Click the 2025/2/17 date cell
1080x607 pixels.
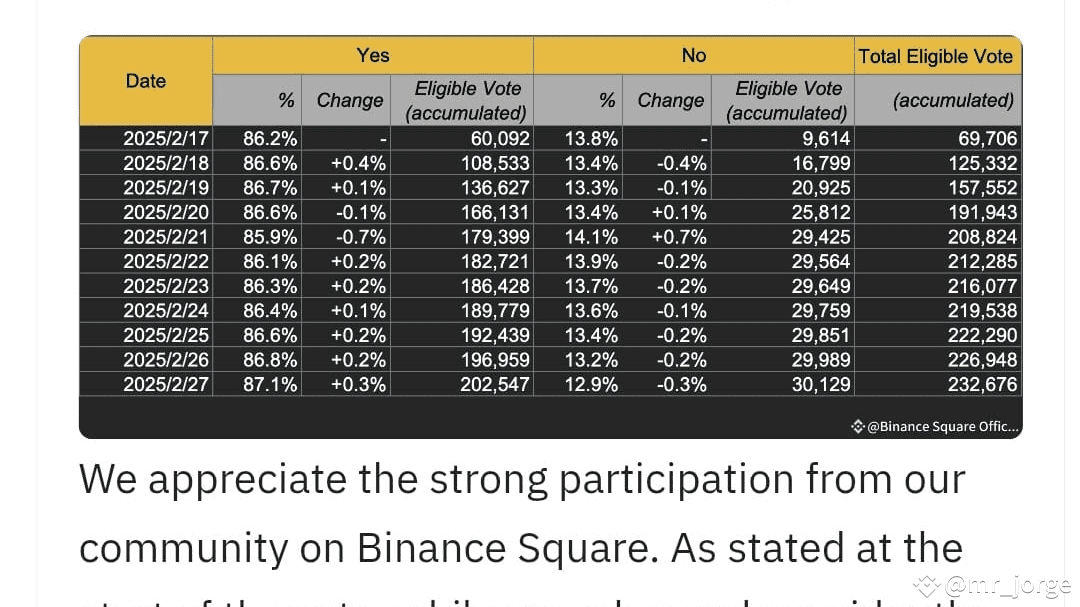(x=166, y=139)
